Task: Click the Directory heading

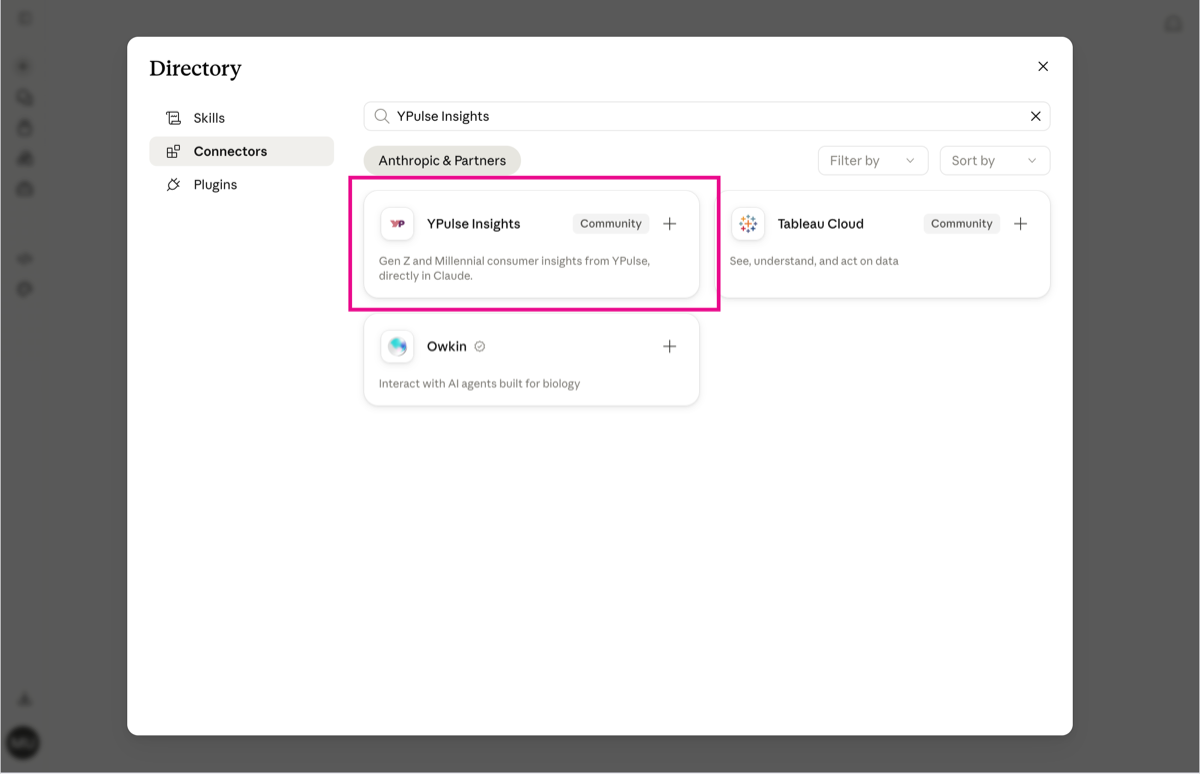Action: 195,68
